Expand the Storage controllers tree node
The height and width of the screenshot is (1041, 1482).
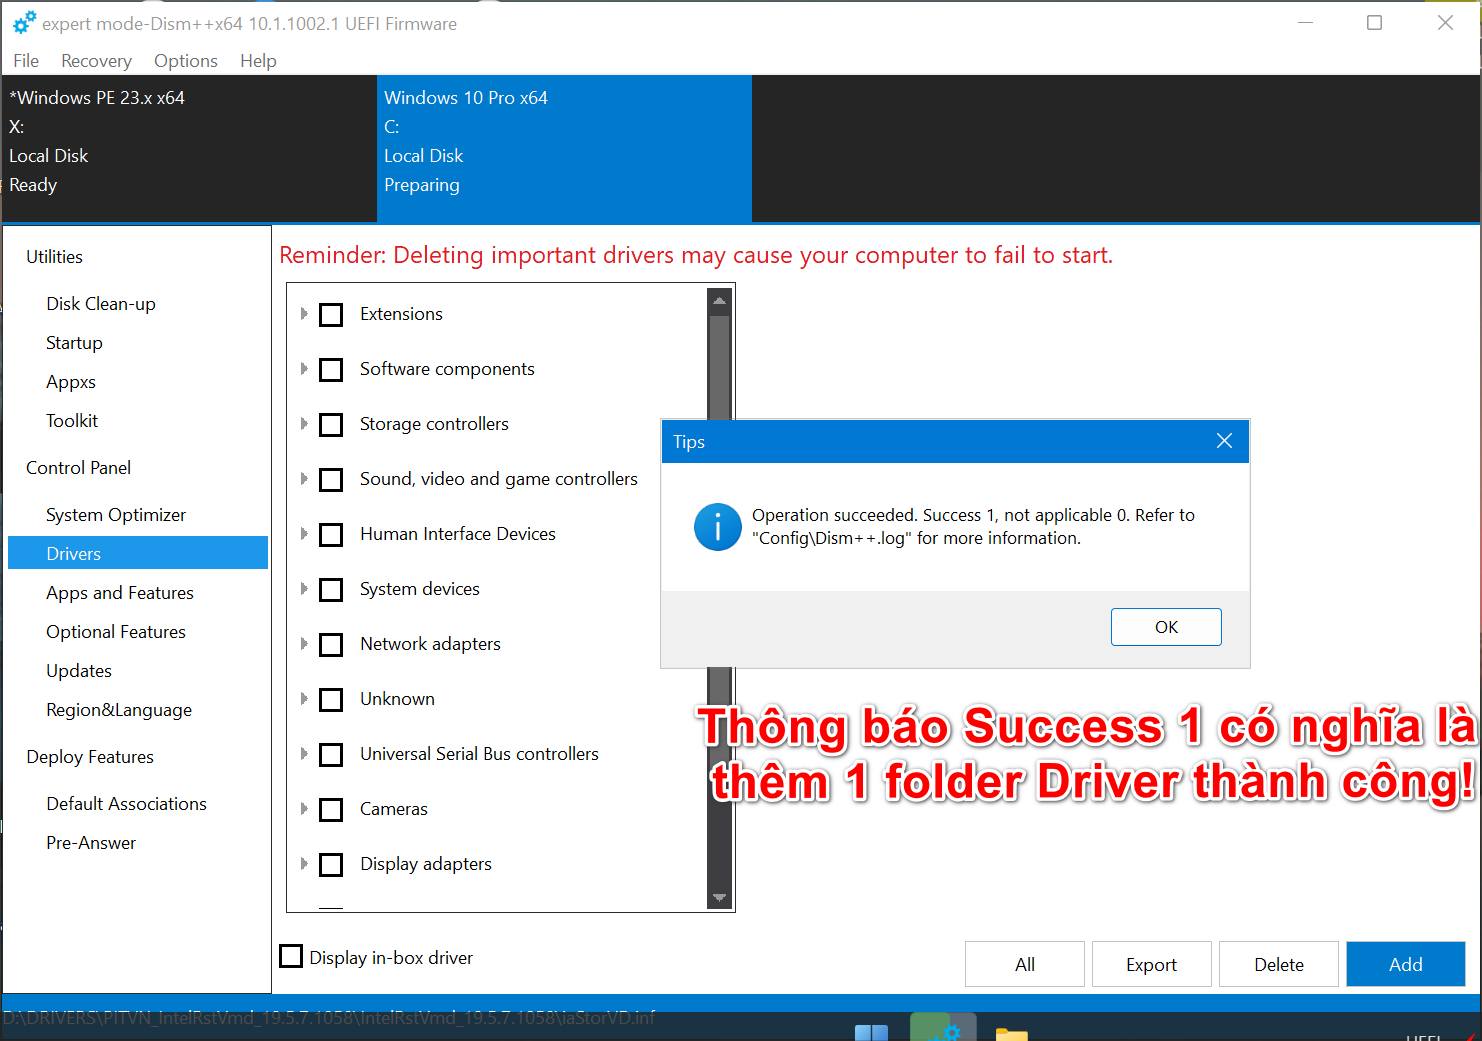click(x=304, y=424)
